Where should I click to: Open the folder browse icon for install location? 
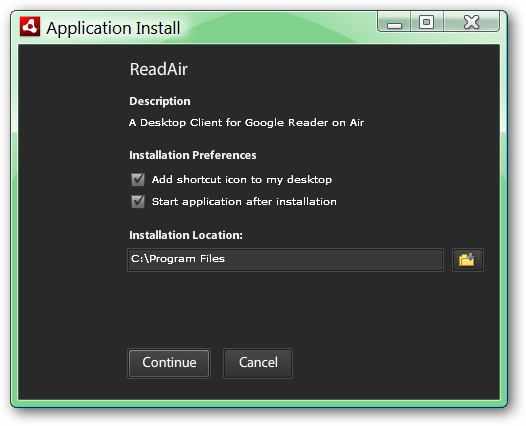(468, 260)
